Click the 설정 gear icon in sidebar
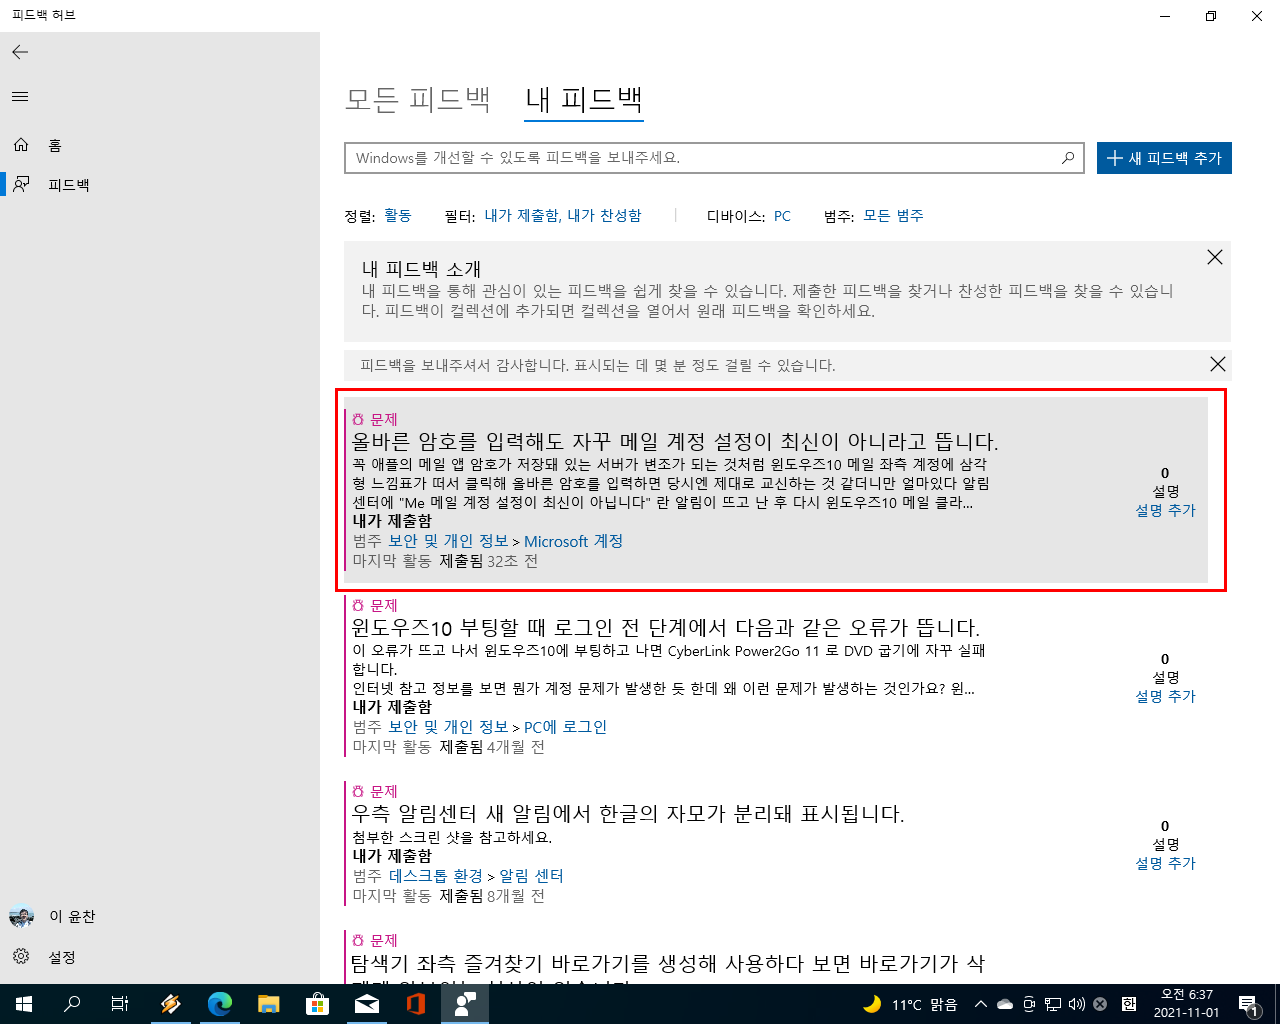 [21, 957]
